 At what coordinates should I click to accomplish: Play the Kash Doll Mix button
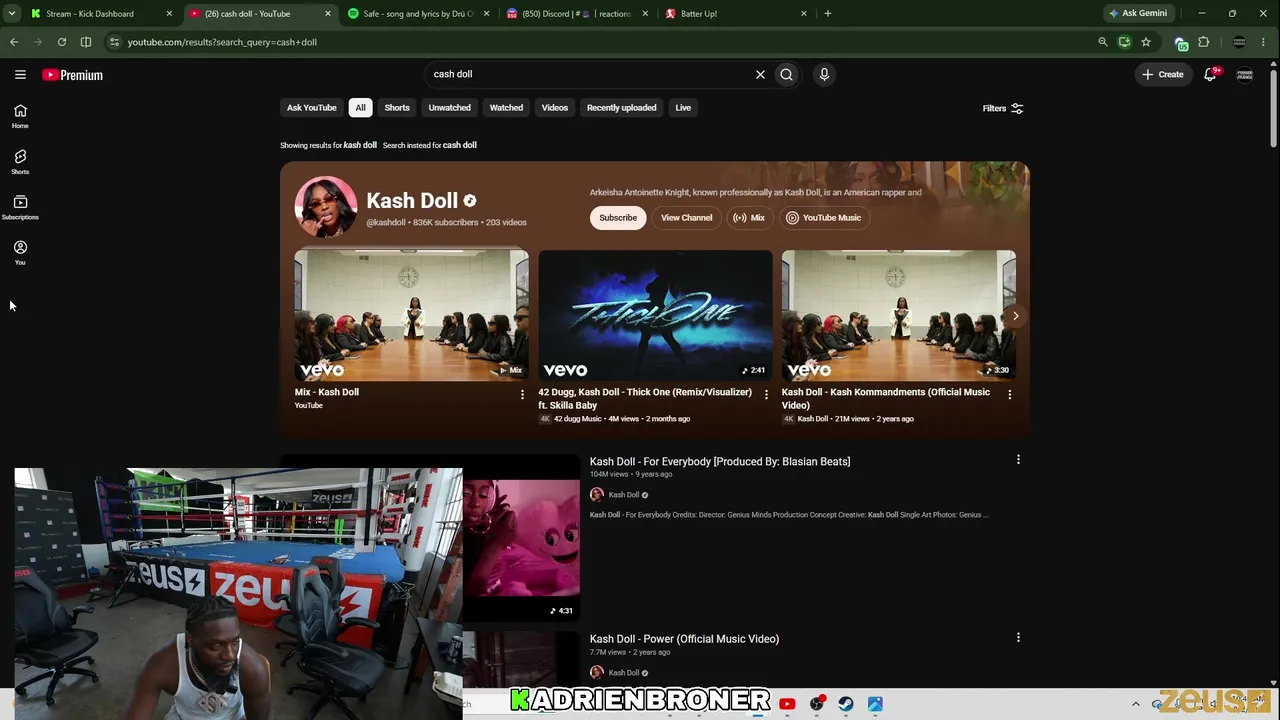pyautogui.click(x=749, y=218)
